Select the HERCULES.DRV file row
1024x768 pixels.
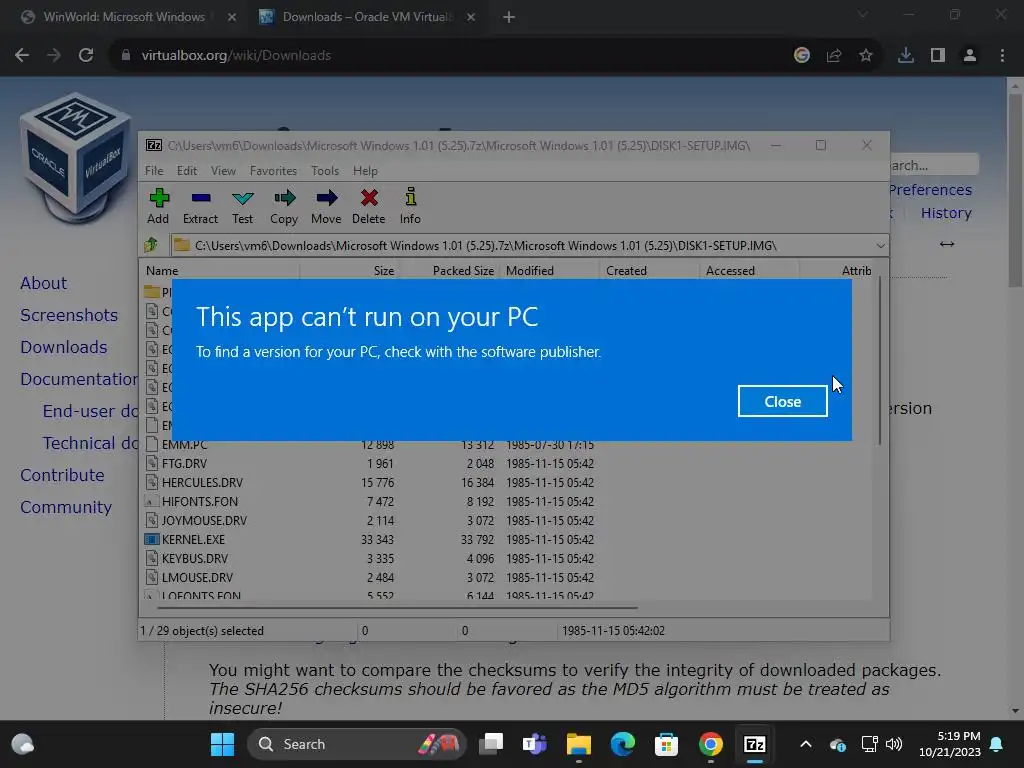(x=507, y=483)
